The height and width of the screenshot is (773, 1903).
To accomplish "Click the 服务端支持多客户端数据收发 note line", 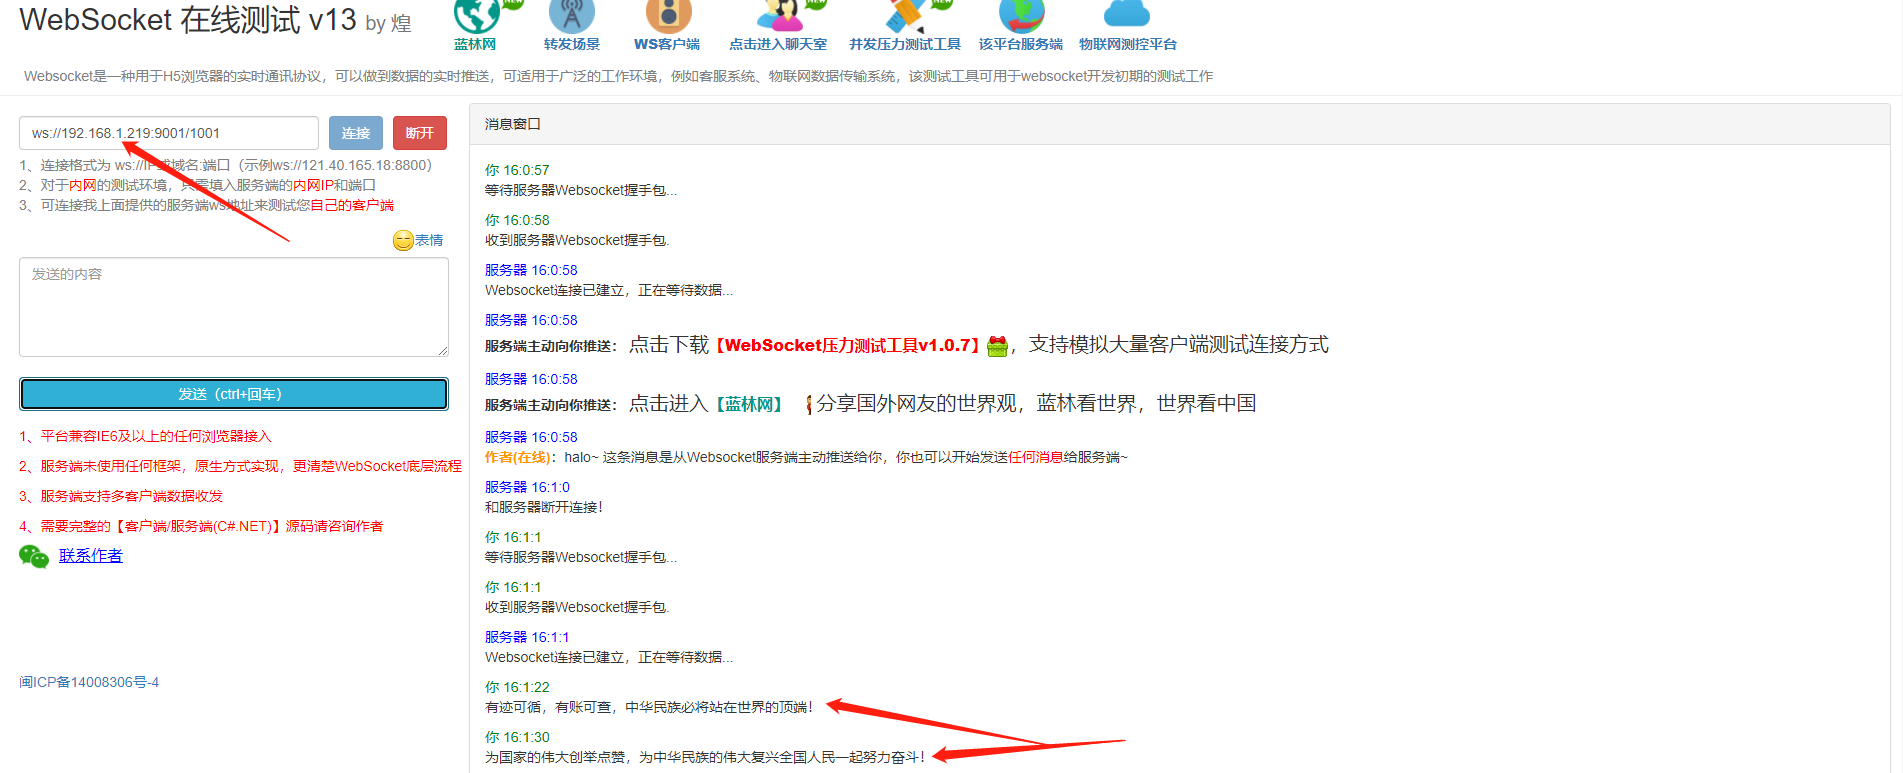I will [121, 496].
